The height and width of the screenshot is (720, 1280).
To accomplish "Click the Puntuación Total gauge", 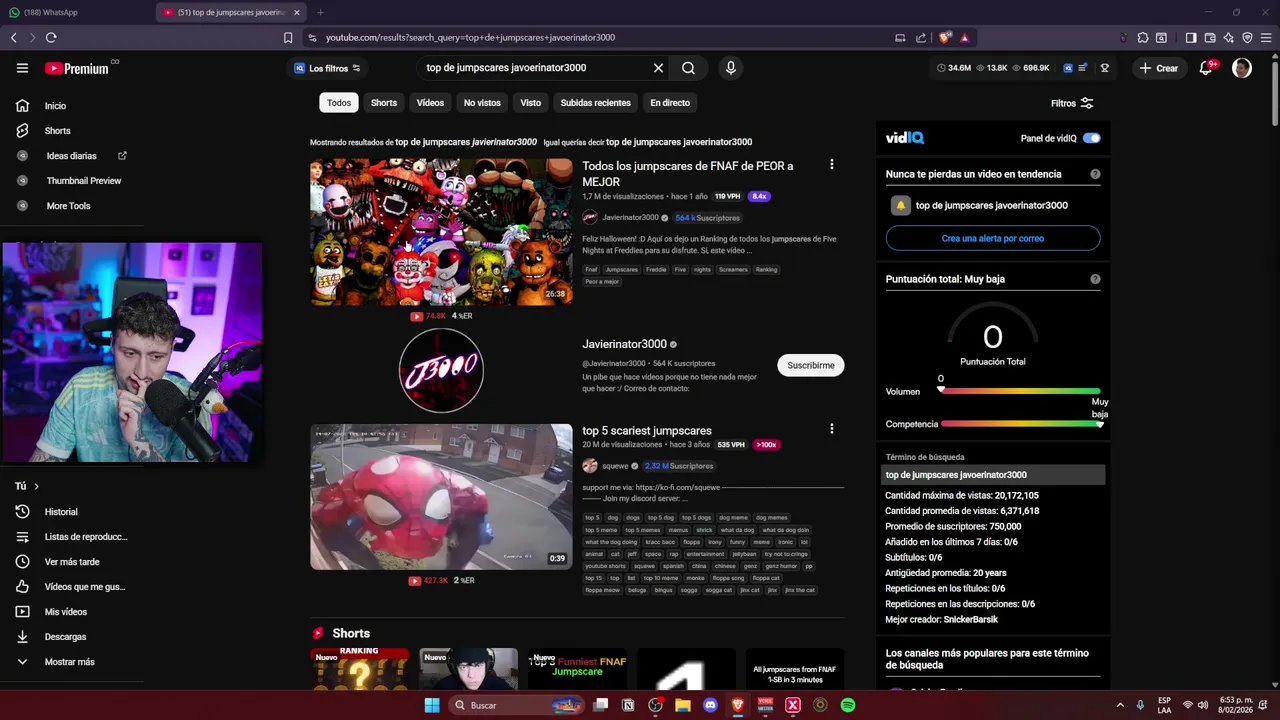I will 993,335.
